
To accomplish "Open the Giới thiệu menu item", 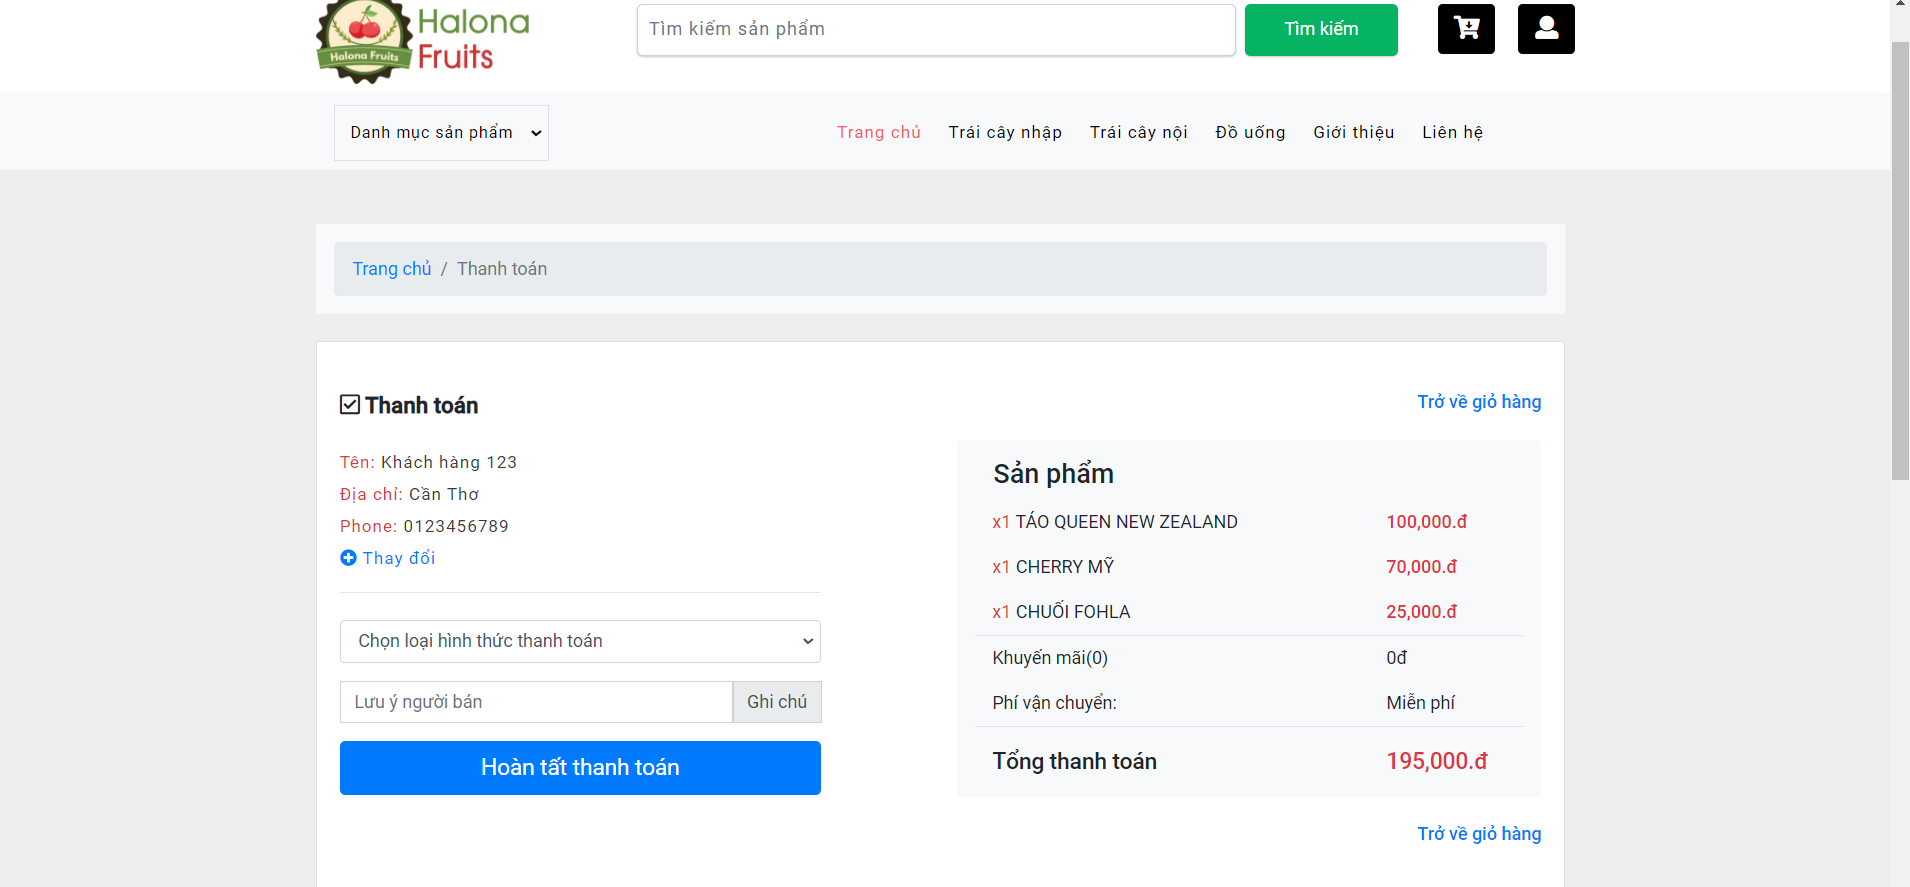I will (1354, 132).
